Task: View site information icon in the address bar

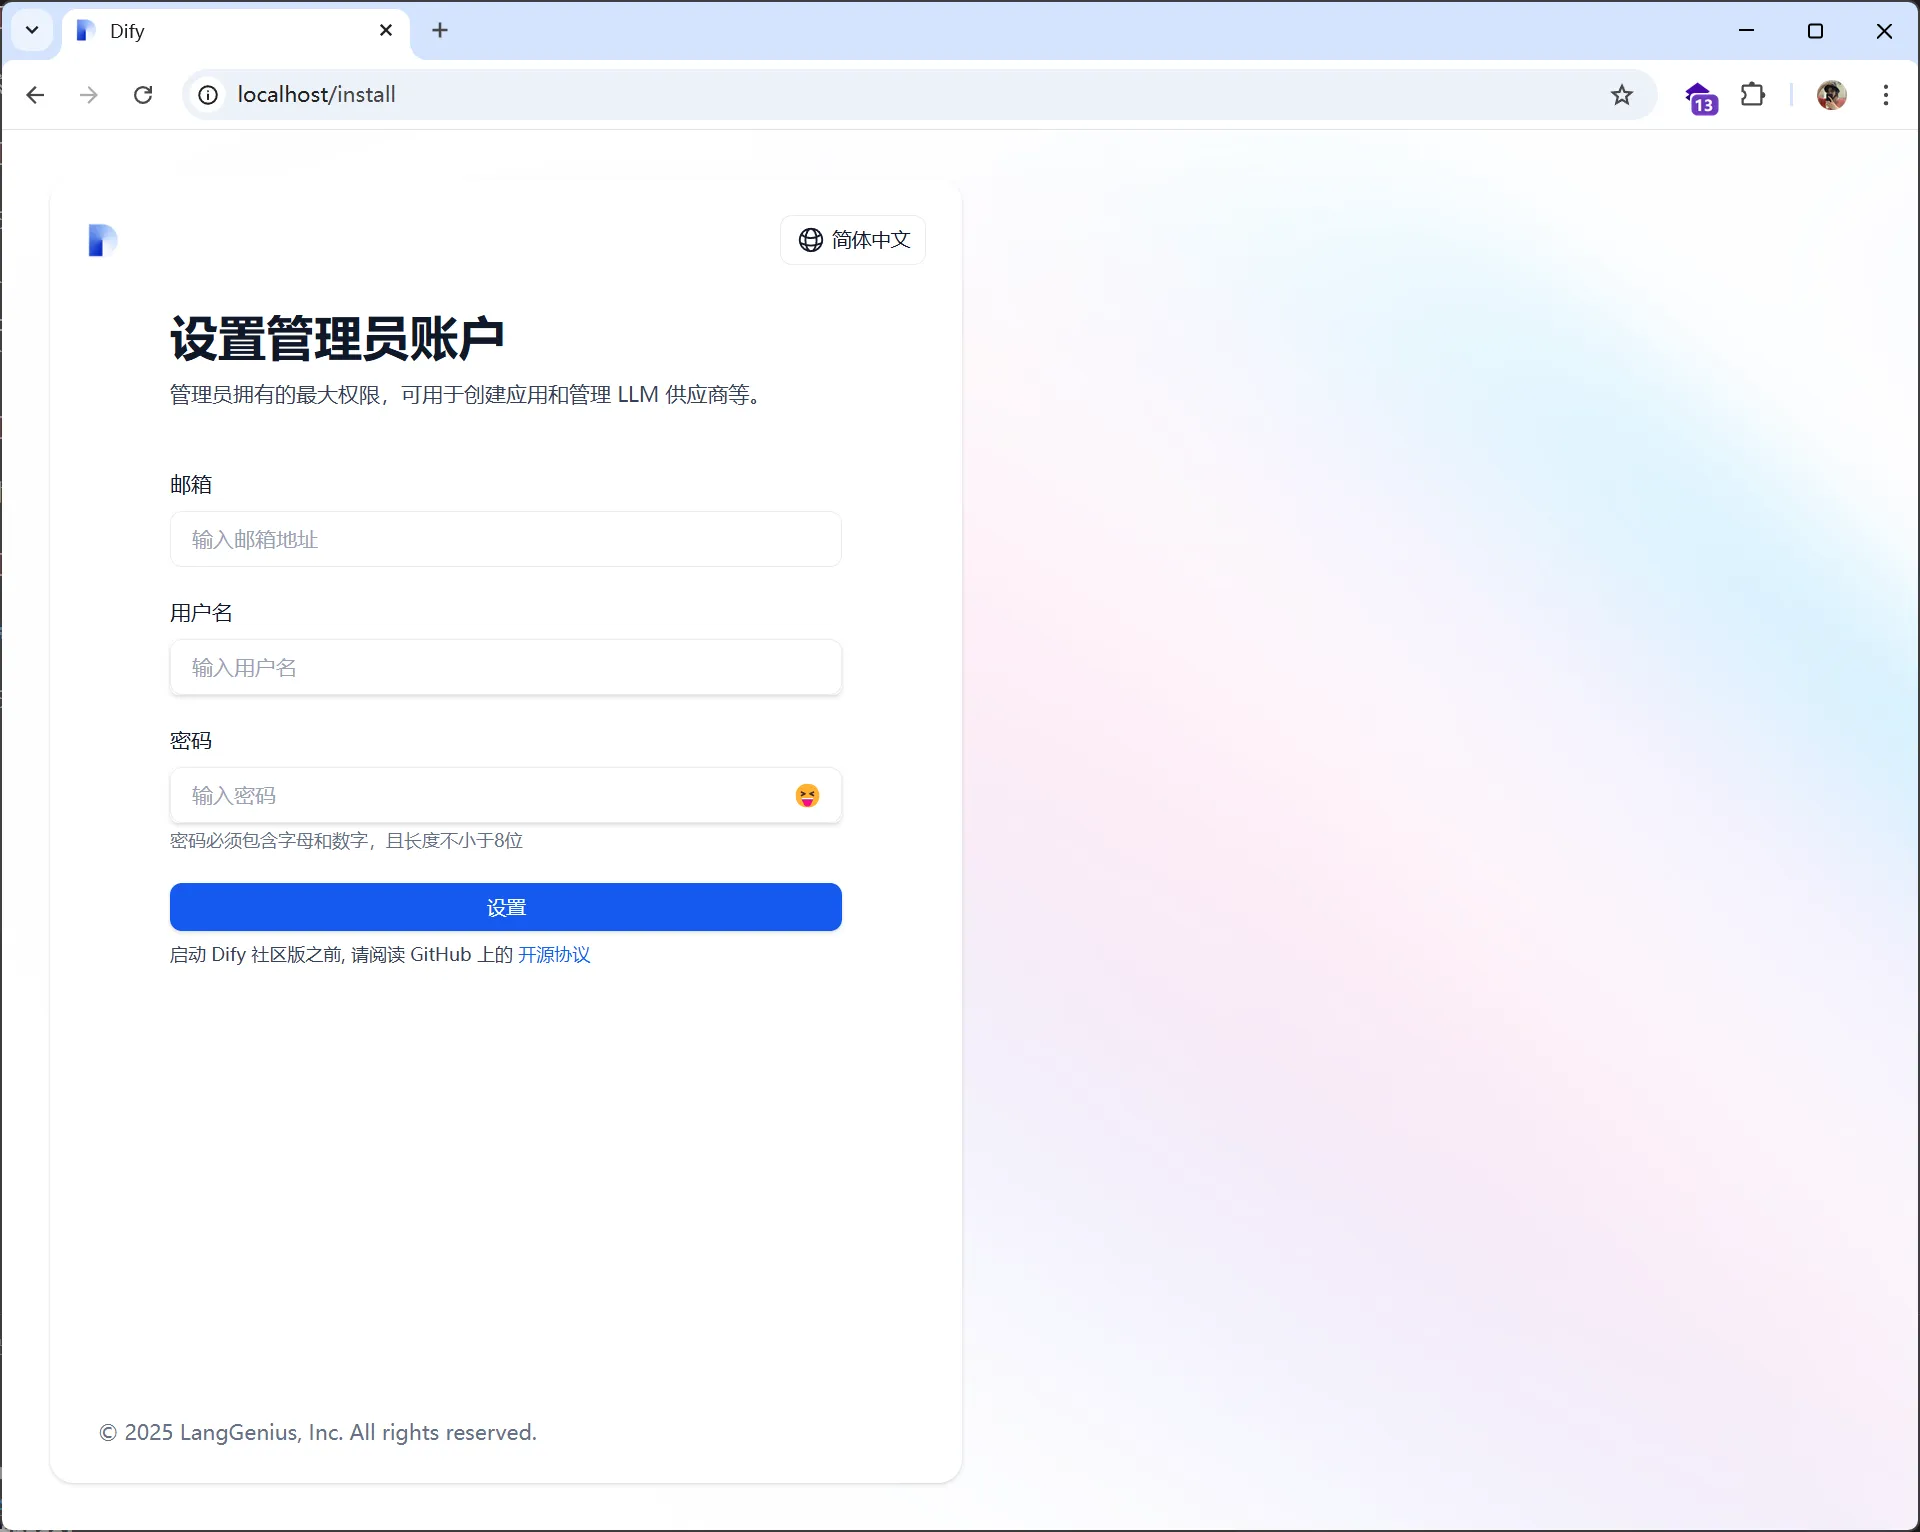Action: (208, 94)
